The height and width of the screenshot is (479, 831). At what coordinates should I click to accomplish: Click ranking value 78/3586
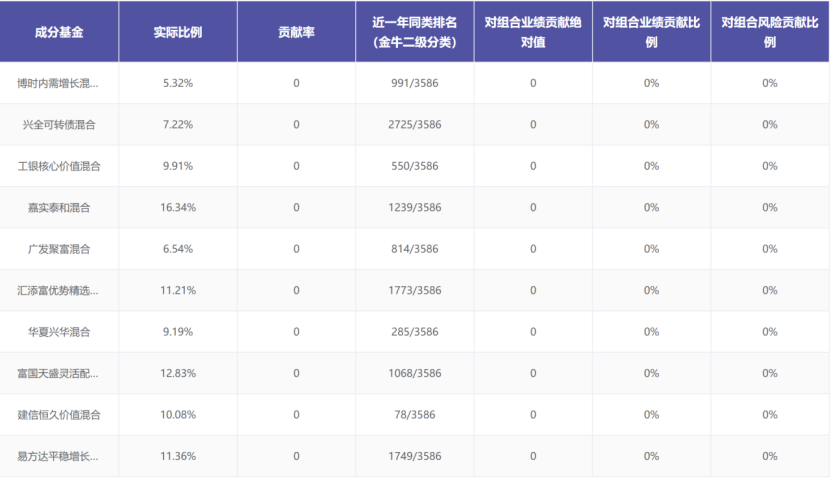pos(415,415)
